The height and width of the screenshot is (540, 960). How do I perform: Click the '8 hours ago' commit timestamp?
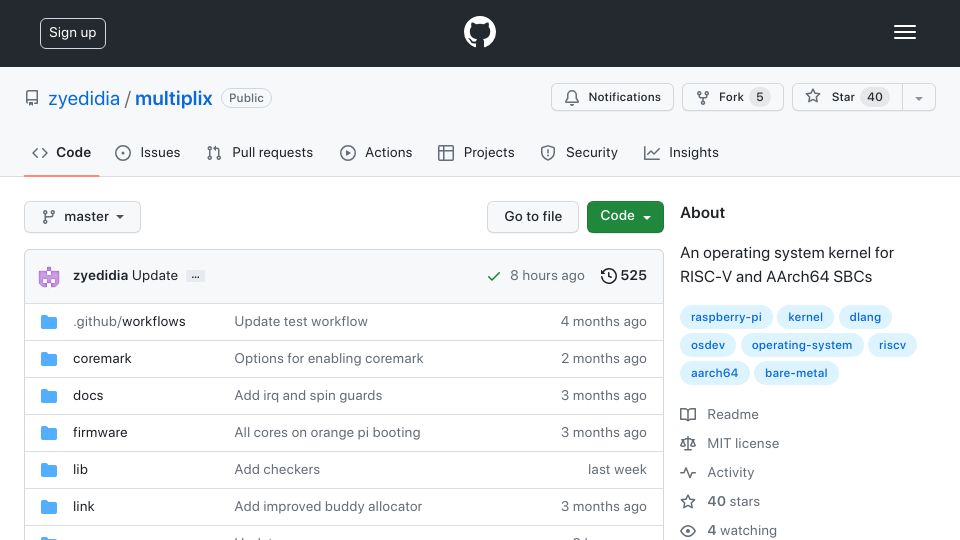click(547, 276)
